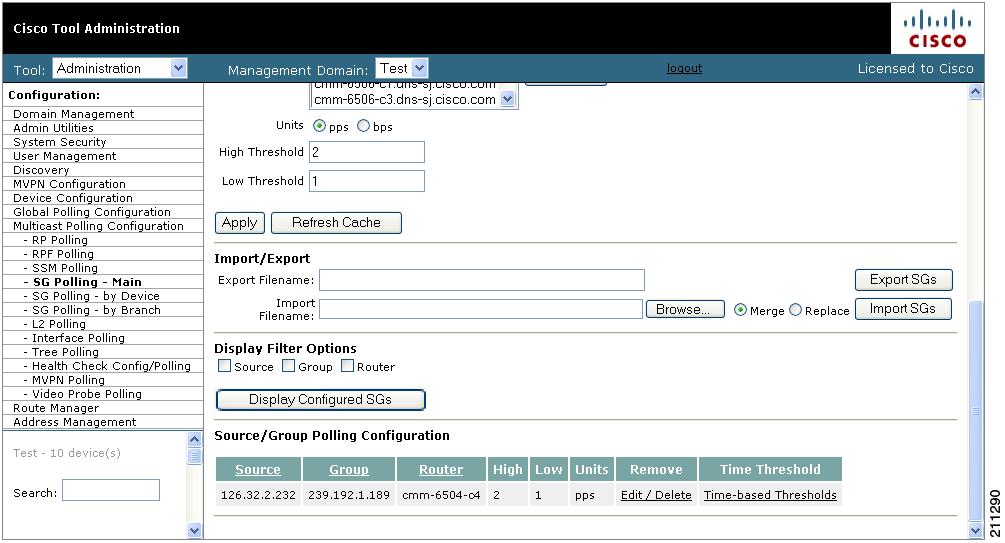Click the High Threshold input field

[x=367, y=152]
